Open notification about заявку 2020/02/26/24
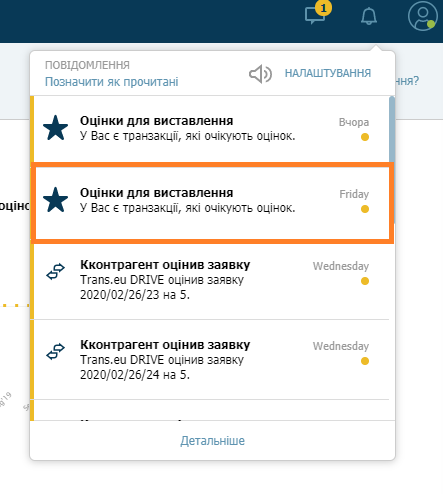 (210, 360)
